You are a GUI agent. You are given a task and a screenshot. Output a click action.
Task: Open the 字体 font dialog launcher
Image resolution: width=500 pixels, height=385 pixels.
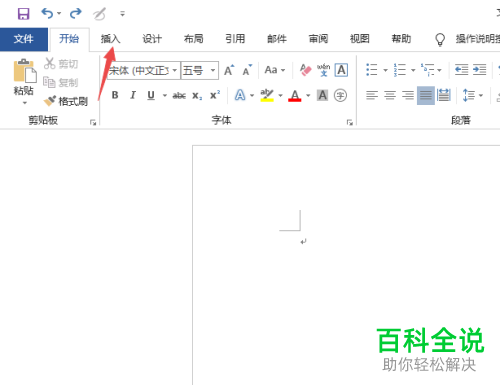[350, 123]
